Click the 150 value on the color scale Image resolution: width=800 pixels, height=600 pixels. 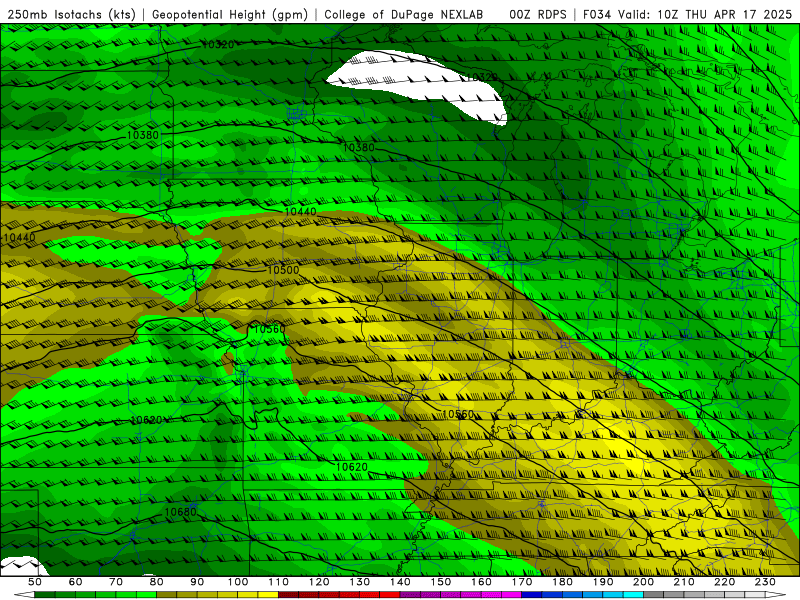(441, 582)
